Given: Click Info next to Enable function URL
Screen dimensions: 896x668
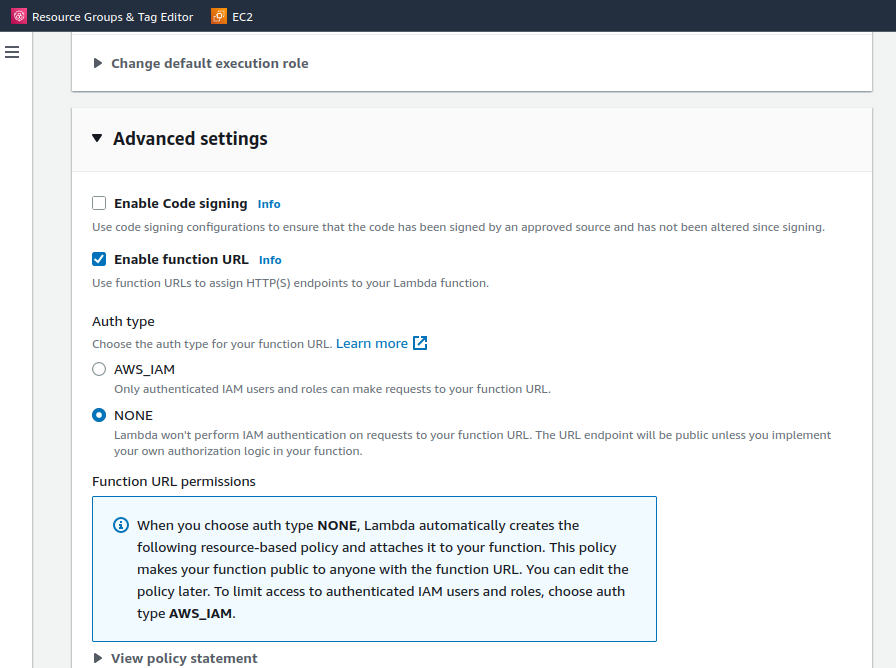Looking at the screenshot, I should coord(270,259).
